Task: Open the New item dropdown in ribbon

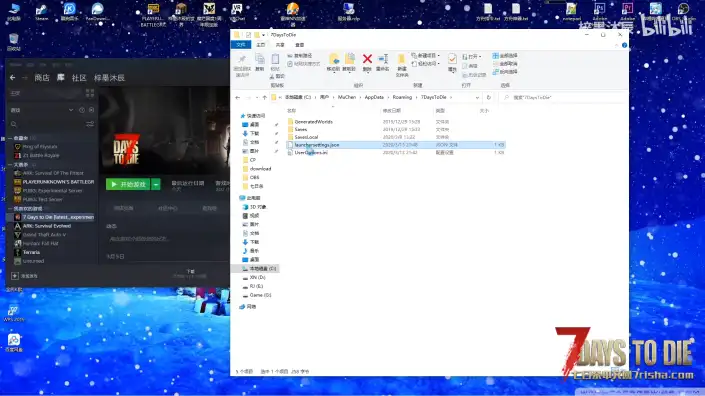Action: (x=426, y=56)
